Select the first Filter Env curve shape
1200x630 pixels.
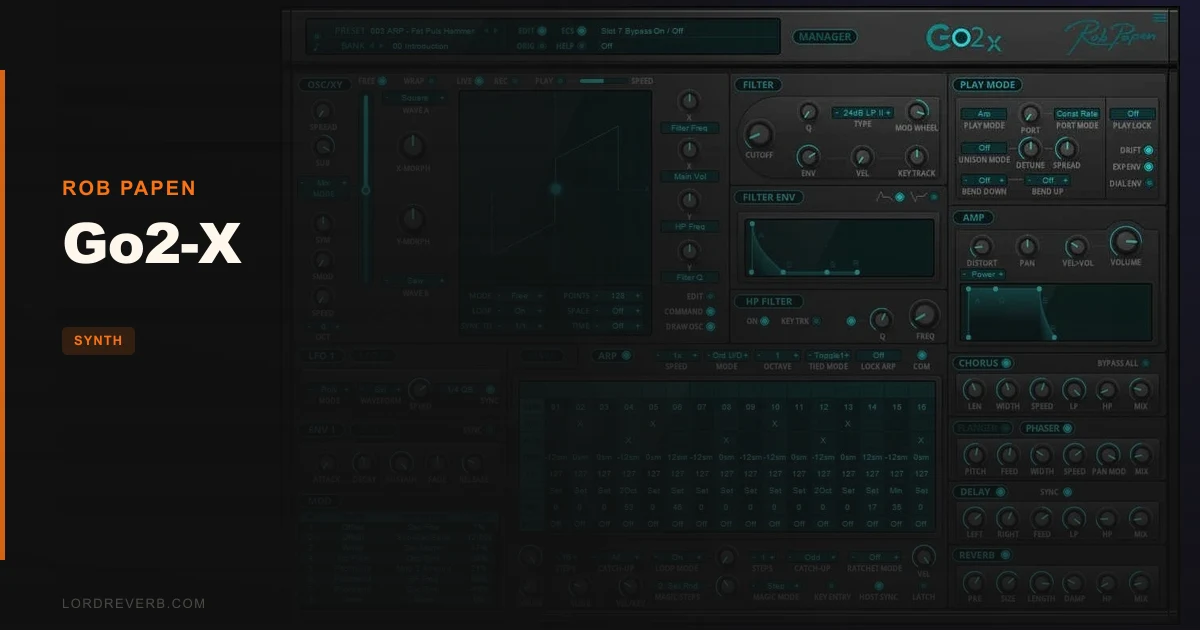(x=884, y=197)
